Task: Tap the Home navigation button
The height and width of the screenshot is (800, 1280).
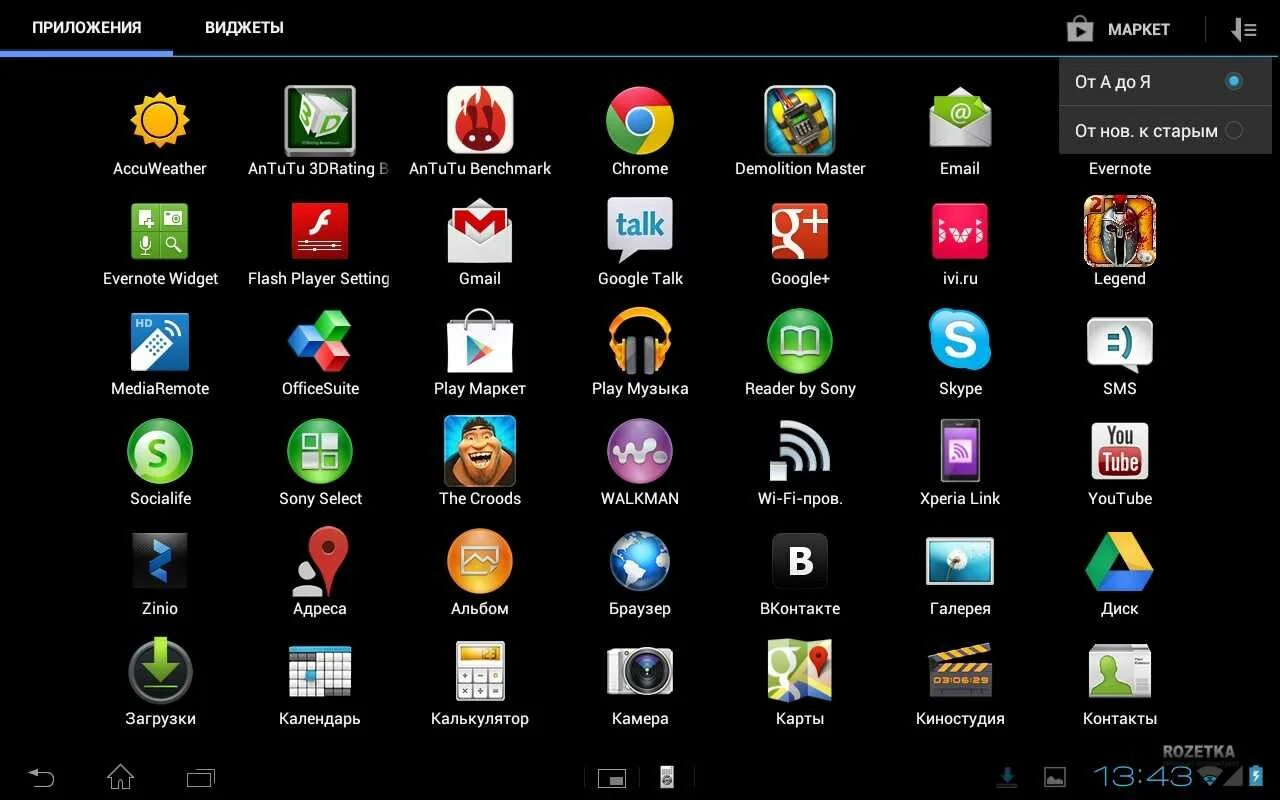Action: [120, 777]
